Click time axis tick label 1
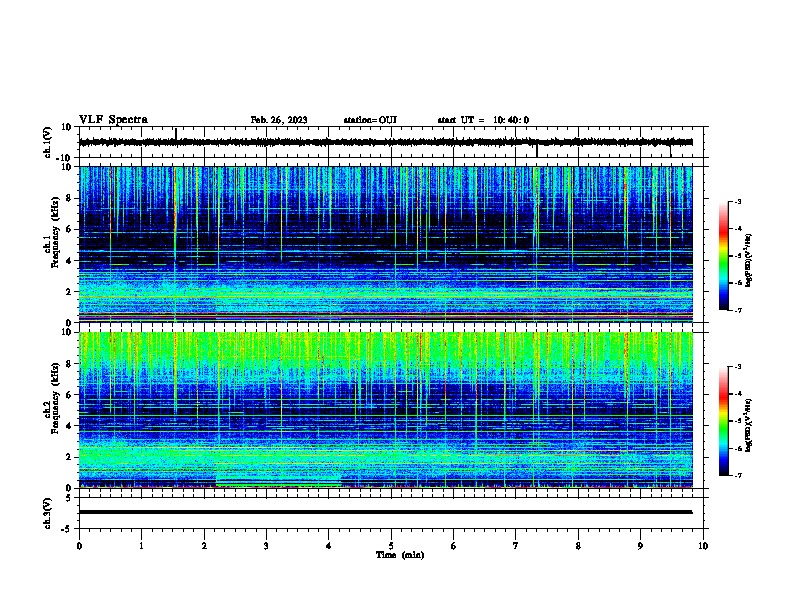 point(141,546)
